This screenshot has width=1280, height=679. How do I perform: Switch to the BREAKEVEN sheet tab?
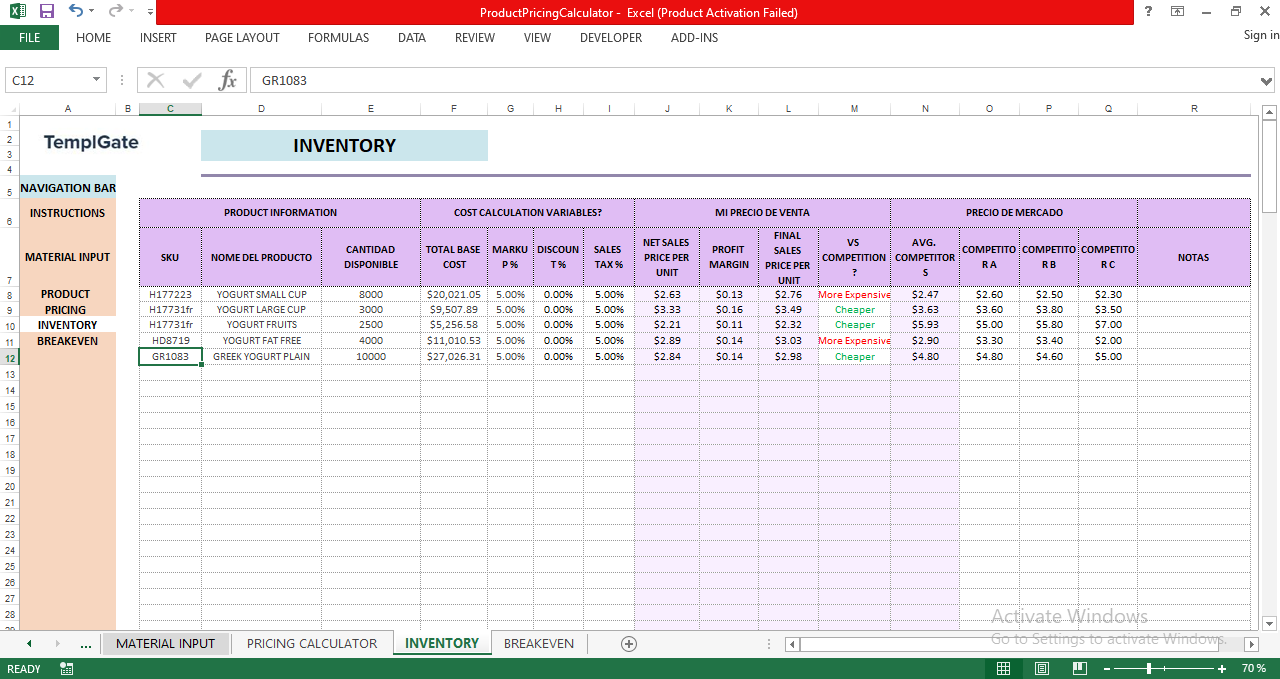539,643
